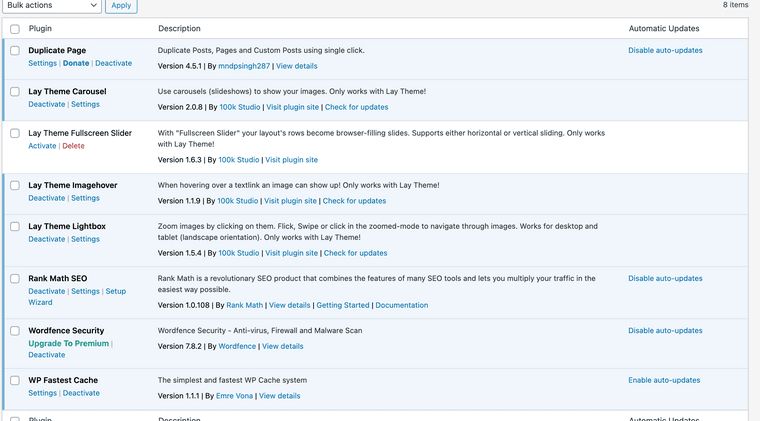Open Rank Math Documentation link
The height and width of the screenshot is (421, 760).
(401, 305)
